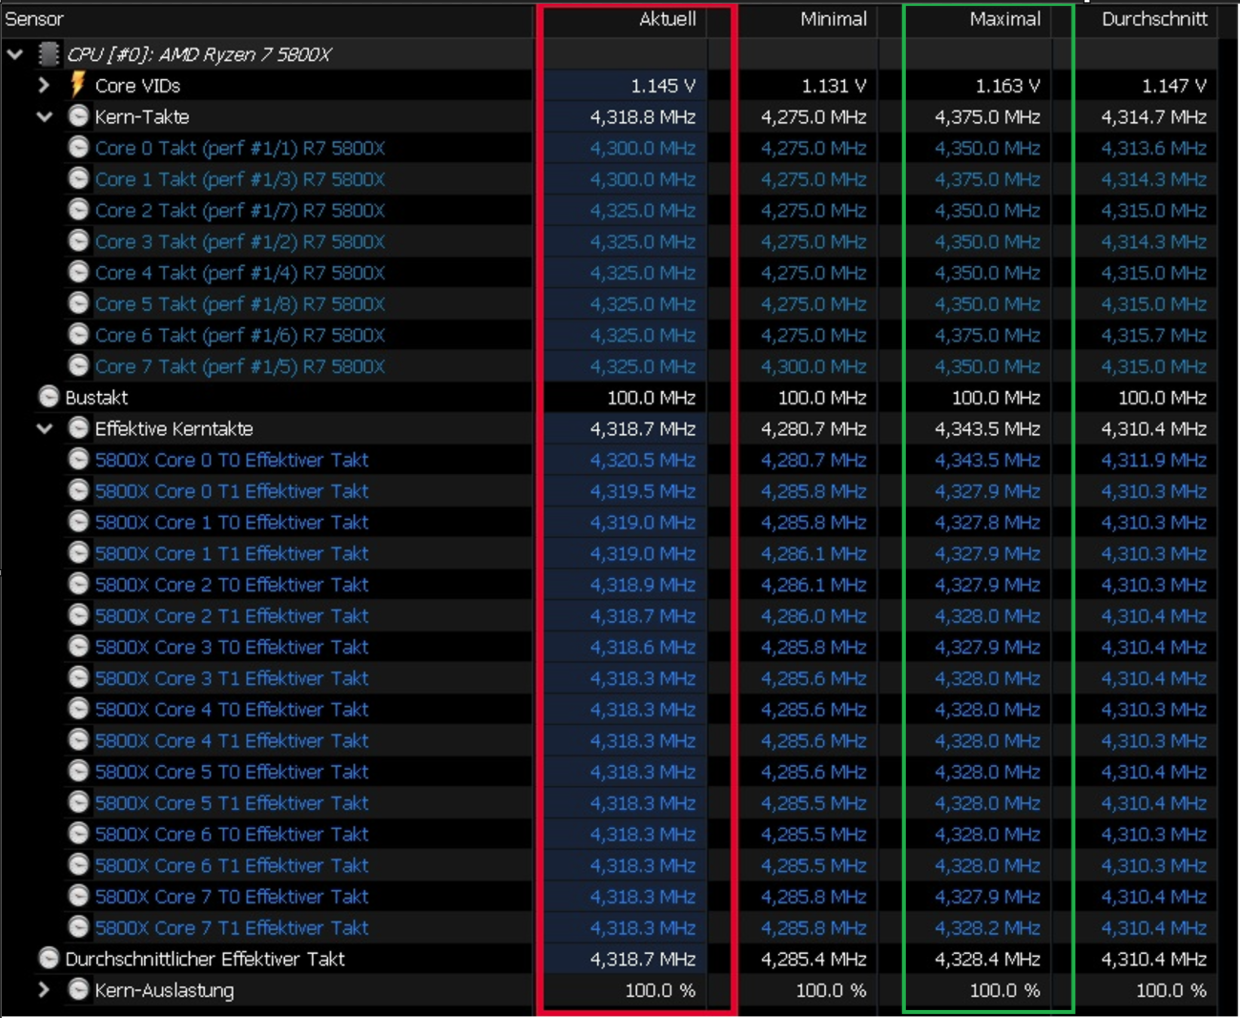Click the icon beside Kern-Auslastung
Screen dimensions: 1240x1018
click(x=78, y=990)
